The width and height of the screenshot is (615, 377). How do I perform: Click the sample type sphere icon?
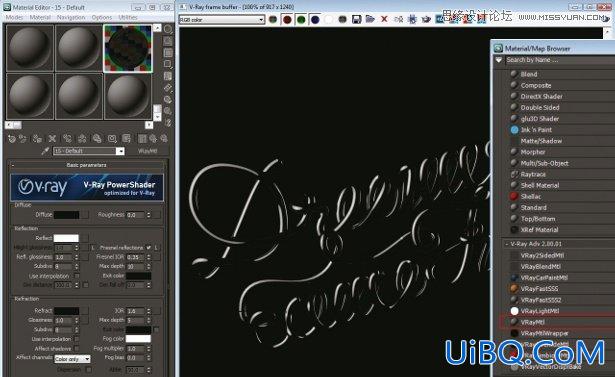168,29
